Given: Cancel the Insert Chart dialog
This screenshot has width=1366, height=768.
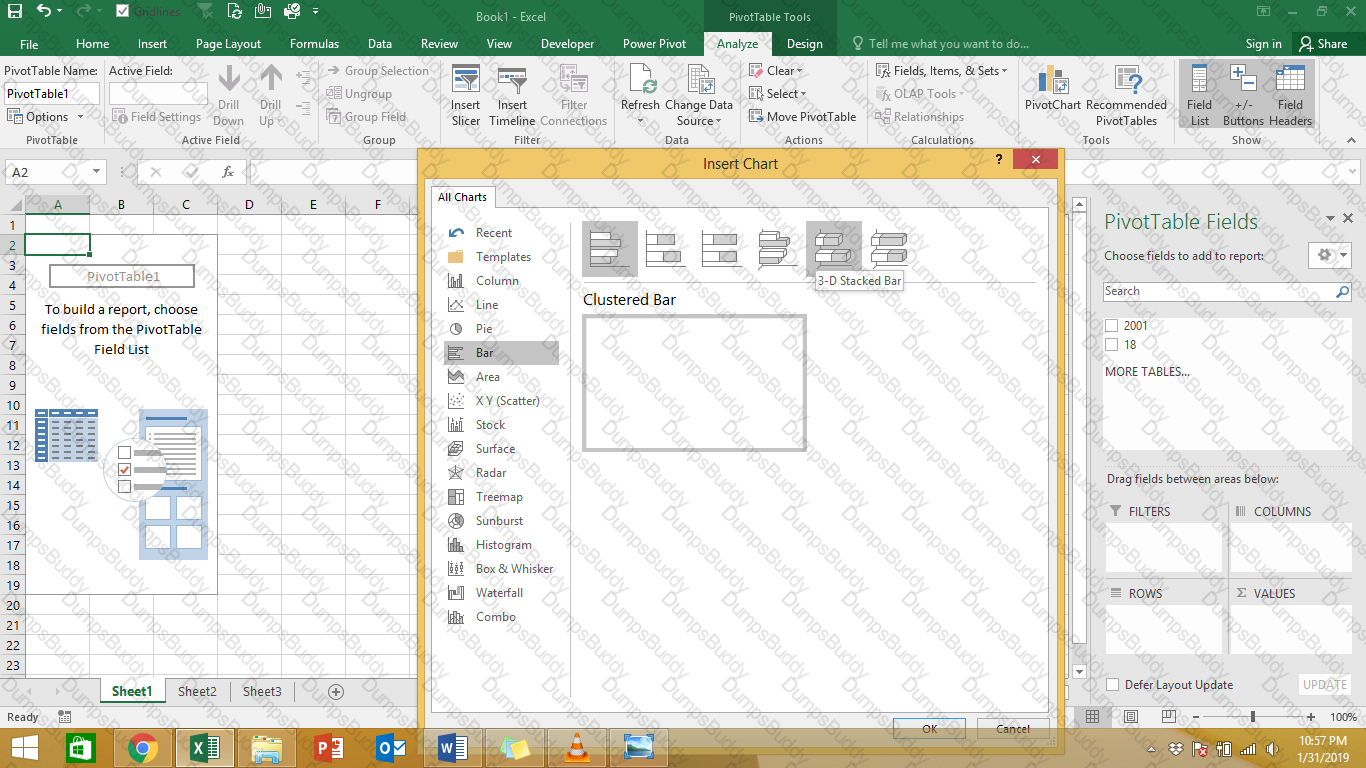Looking at the screenshot, I should point(1013,729).
